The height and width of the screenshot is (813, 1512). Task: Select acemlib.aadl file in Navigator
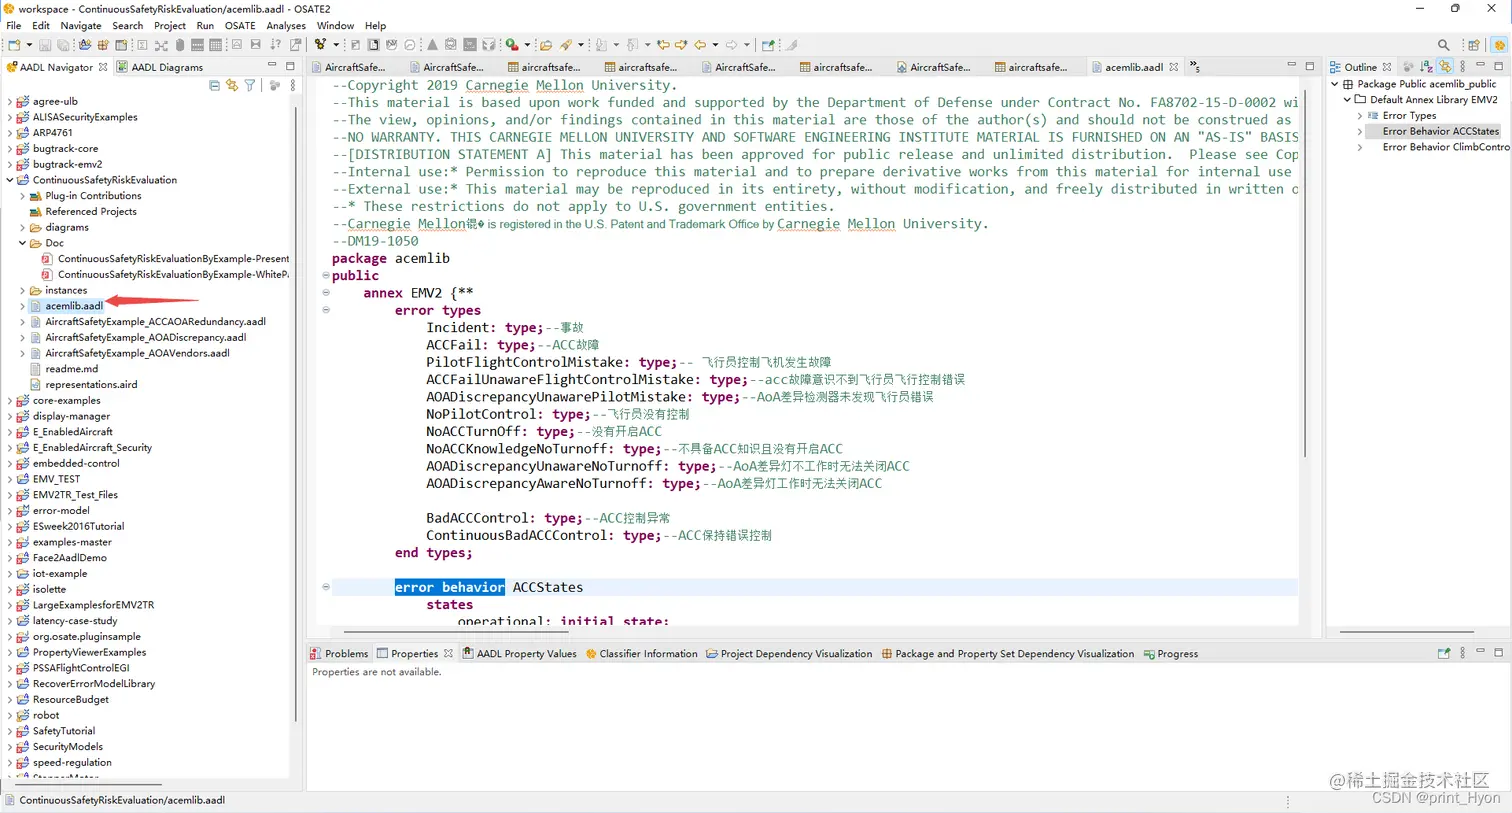(74, 306)
